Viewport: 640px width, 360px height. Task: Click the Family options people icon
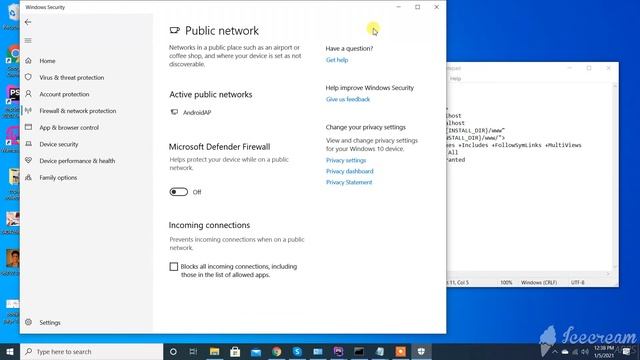click(x=28, y=178)
